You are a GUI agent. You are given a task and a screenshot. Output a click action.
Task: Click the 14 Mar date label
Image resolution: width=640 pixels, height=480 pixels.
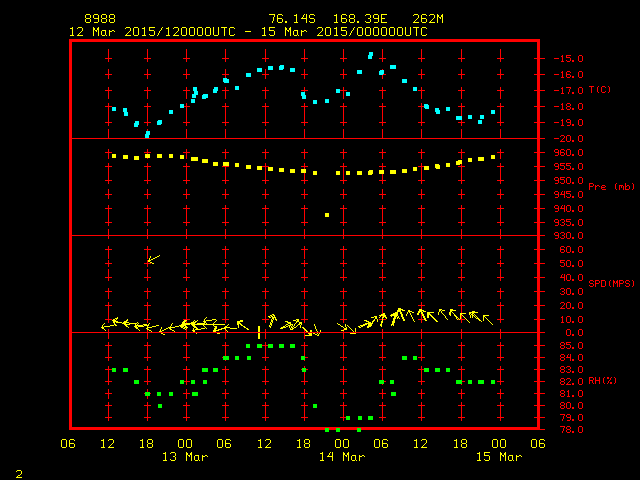pos(341,457)
